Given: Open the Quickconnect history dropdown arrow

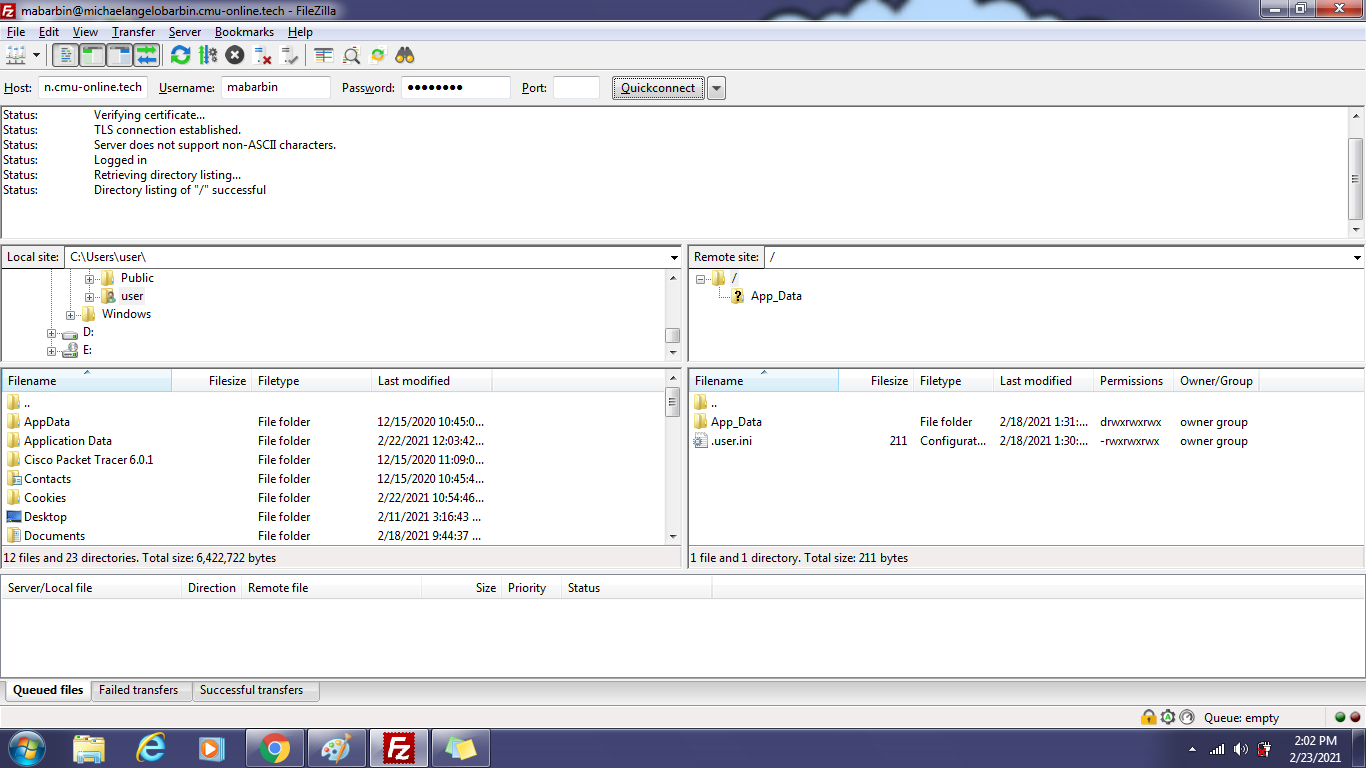Looking at the screenshot, I should [716, 88].
